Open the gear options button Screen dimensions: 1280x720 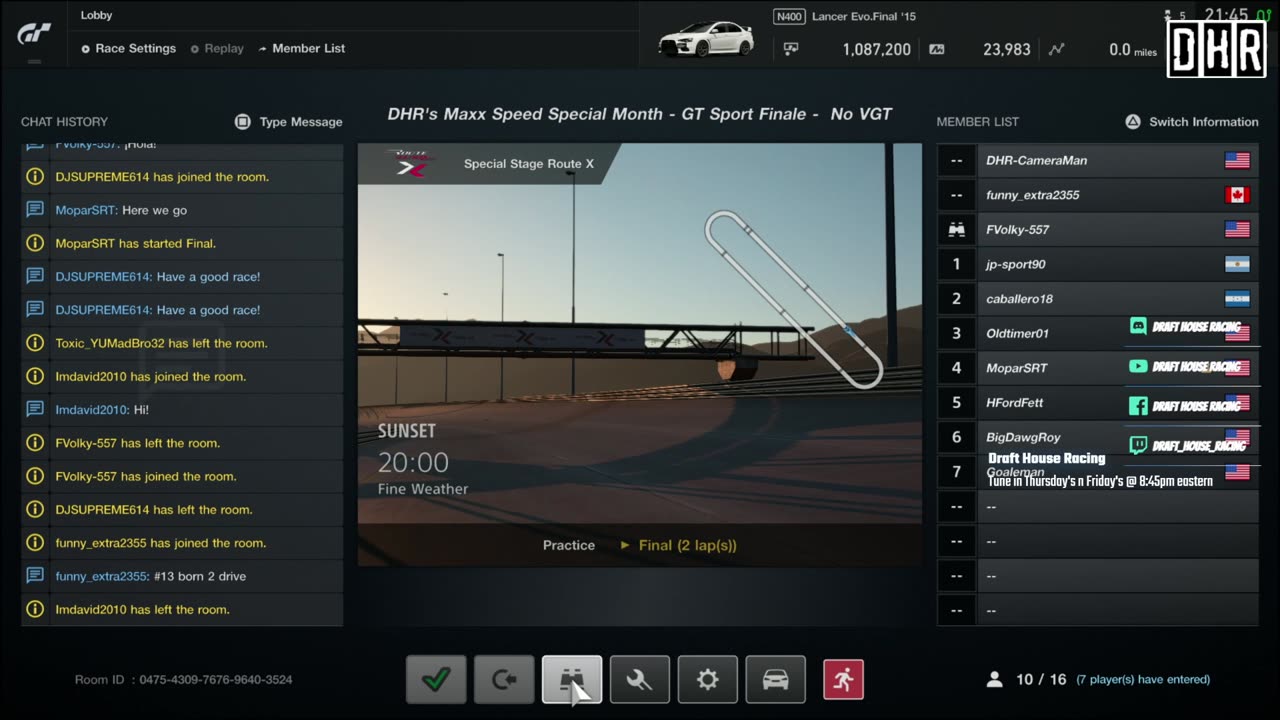708,680
